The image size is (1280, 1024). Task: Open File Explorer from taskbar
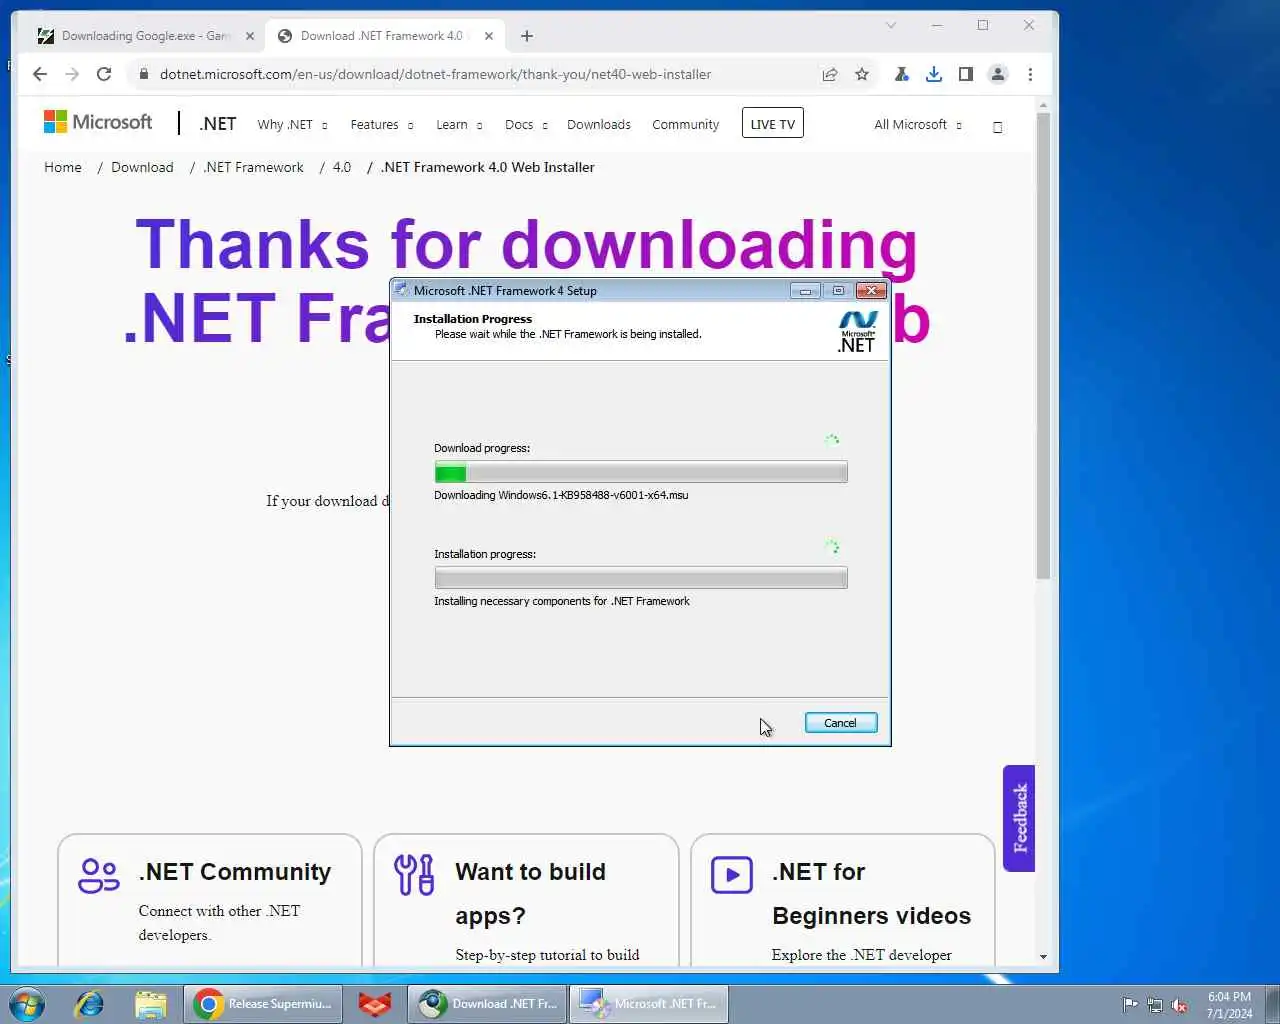click(x=150, y=1004)
